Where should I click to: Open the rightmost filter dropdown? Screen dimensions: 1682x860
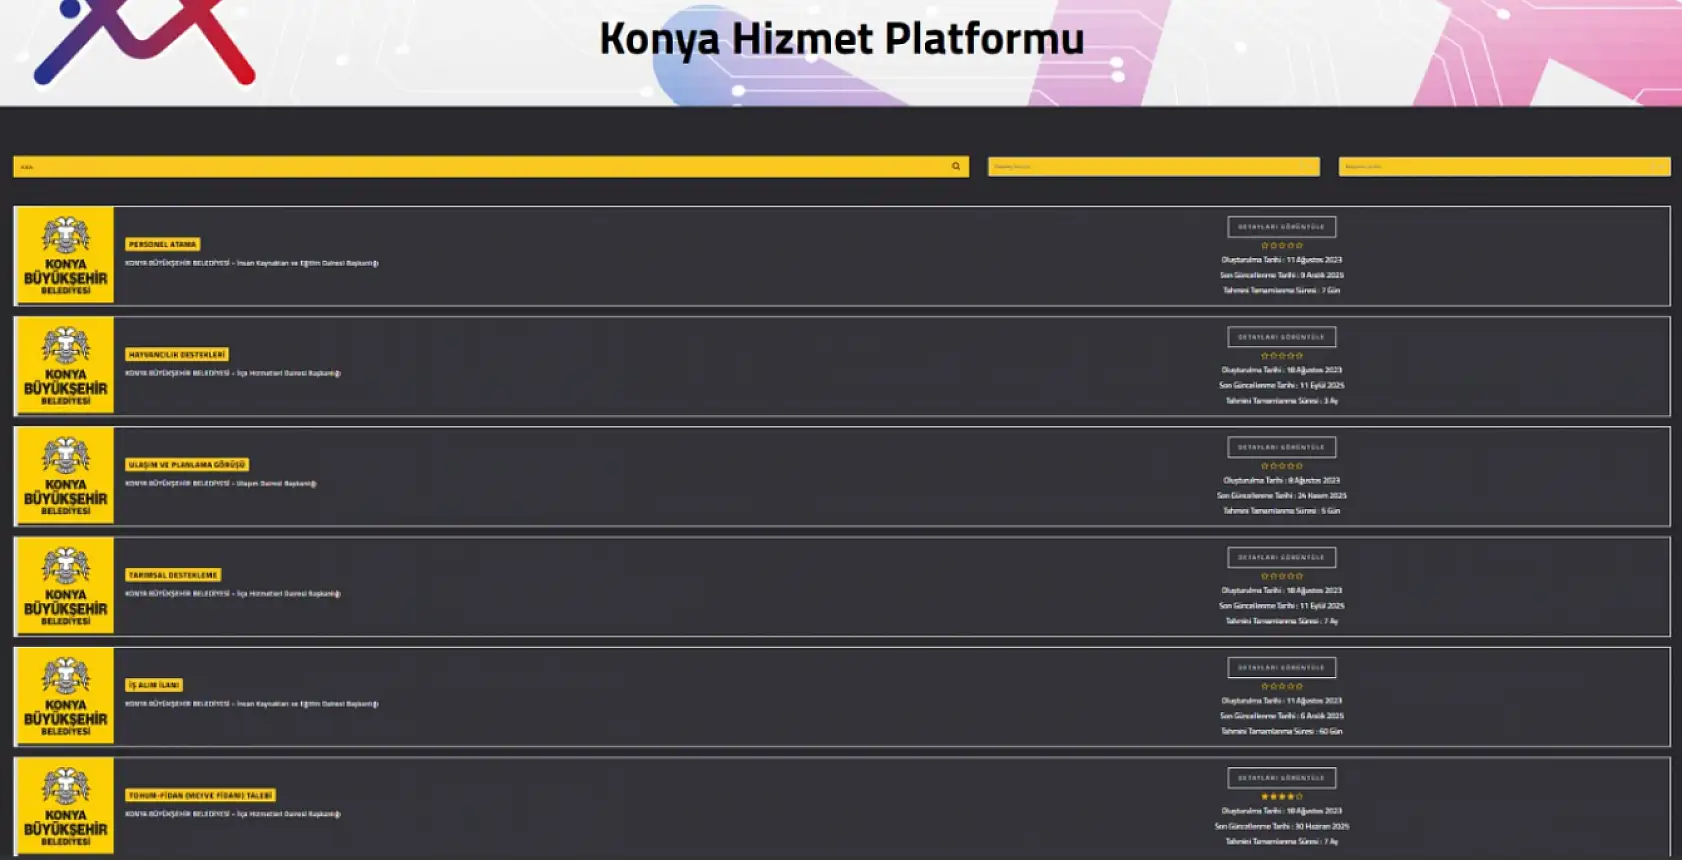[x=1506, y=166]
